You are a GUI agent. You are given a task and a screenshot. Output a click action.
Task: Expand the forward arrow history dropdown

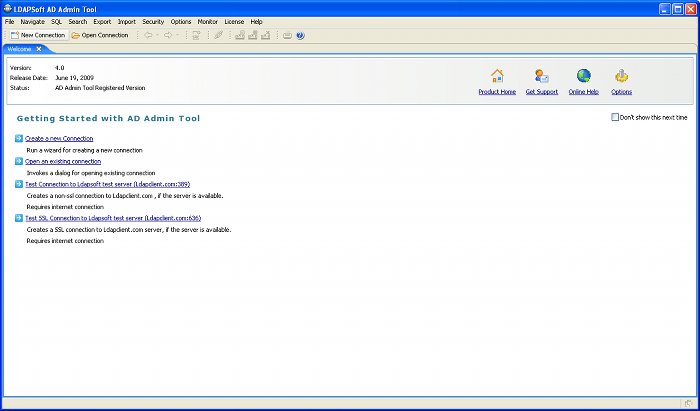[x=177, y=35]
